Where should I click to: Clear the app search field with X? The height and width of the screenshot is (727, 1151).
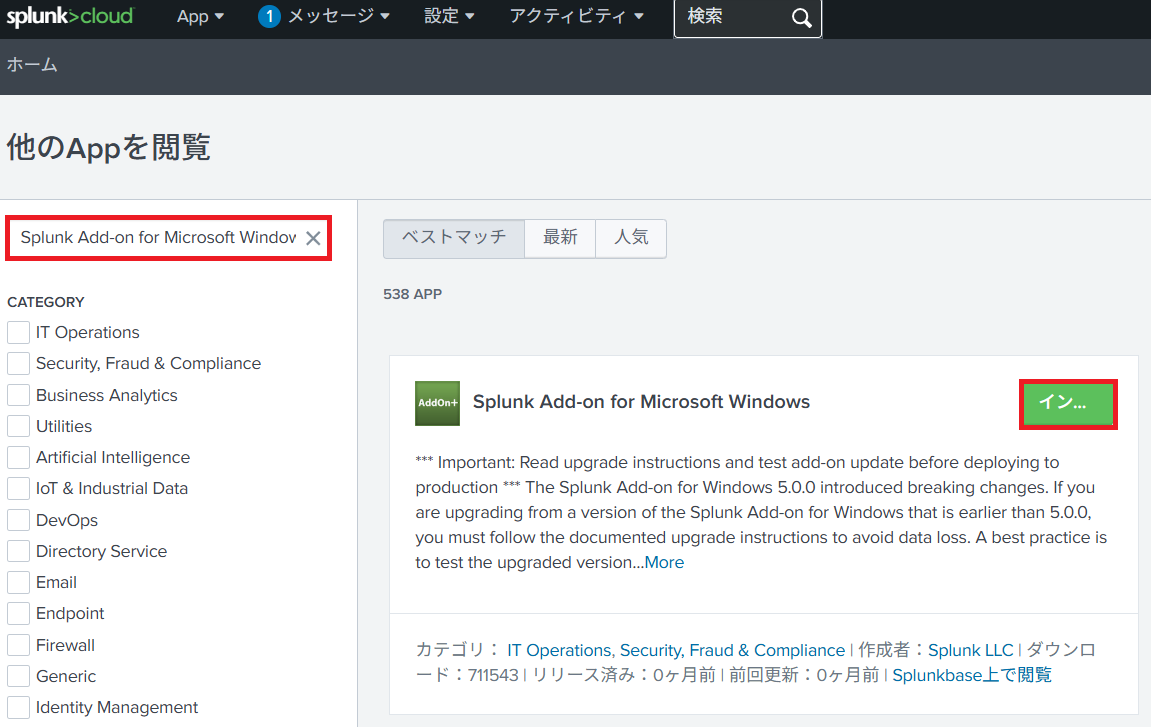pos(313,238)
